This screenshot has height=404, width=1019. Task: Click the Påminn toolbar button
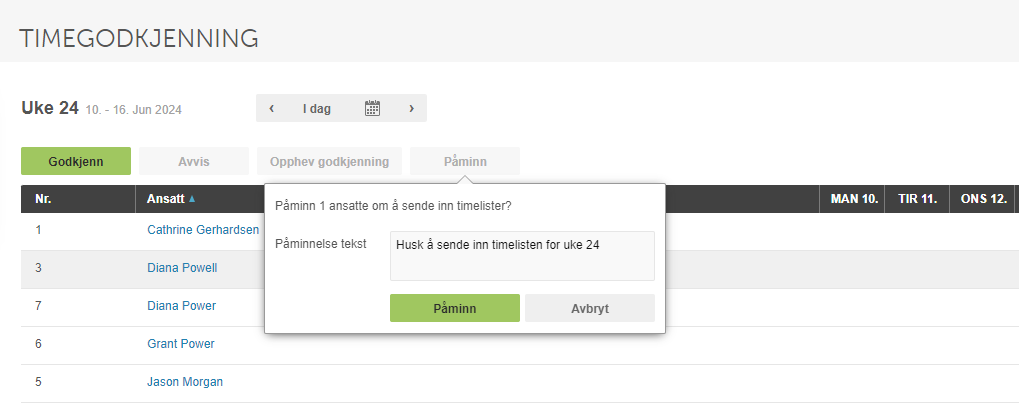[x=465, y=161]
